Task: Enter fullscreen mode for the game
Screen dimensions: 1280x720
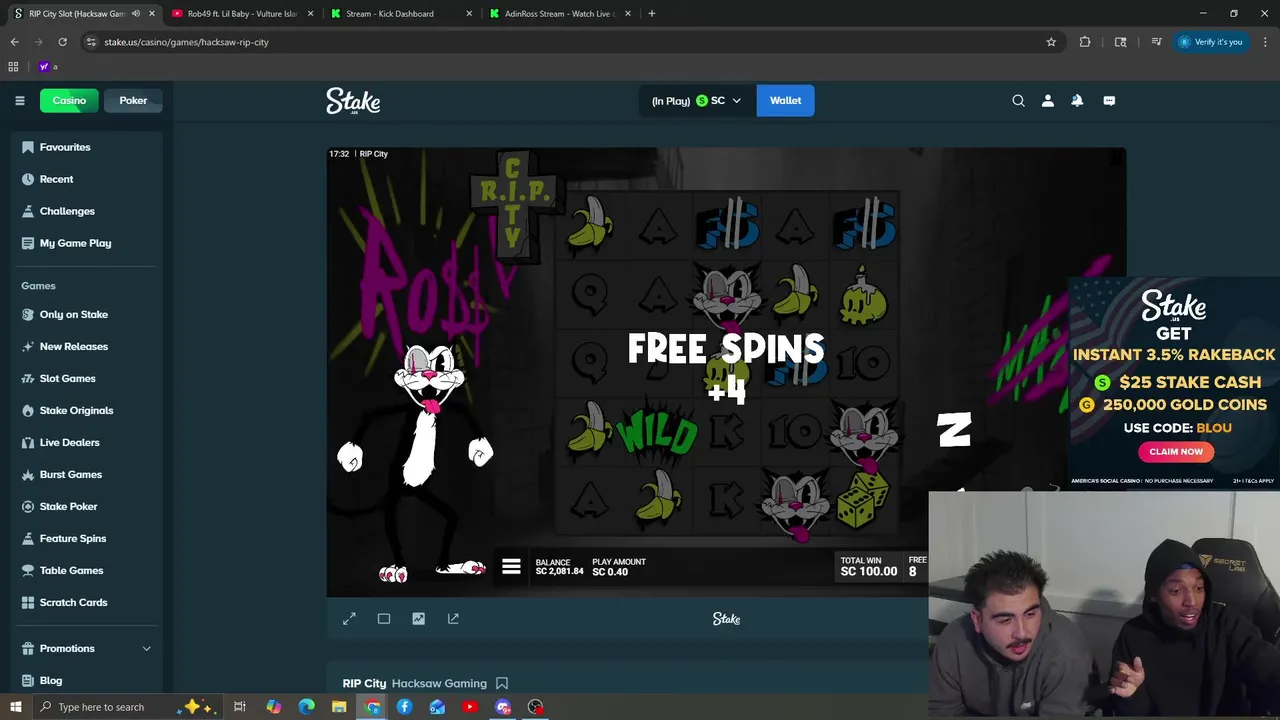Action: pyautogui.click(x=349, y=619)
